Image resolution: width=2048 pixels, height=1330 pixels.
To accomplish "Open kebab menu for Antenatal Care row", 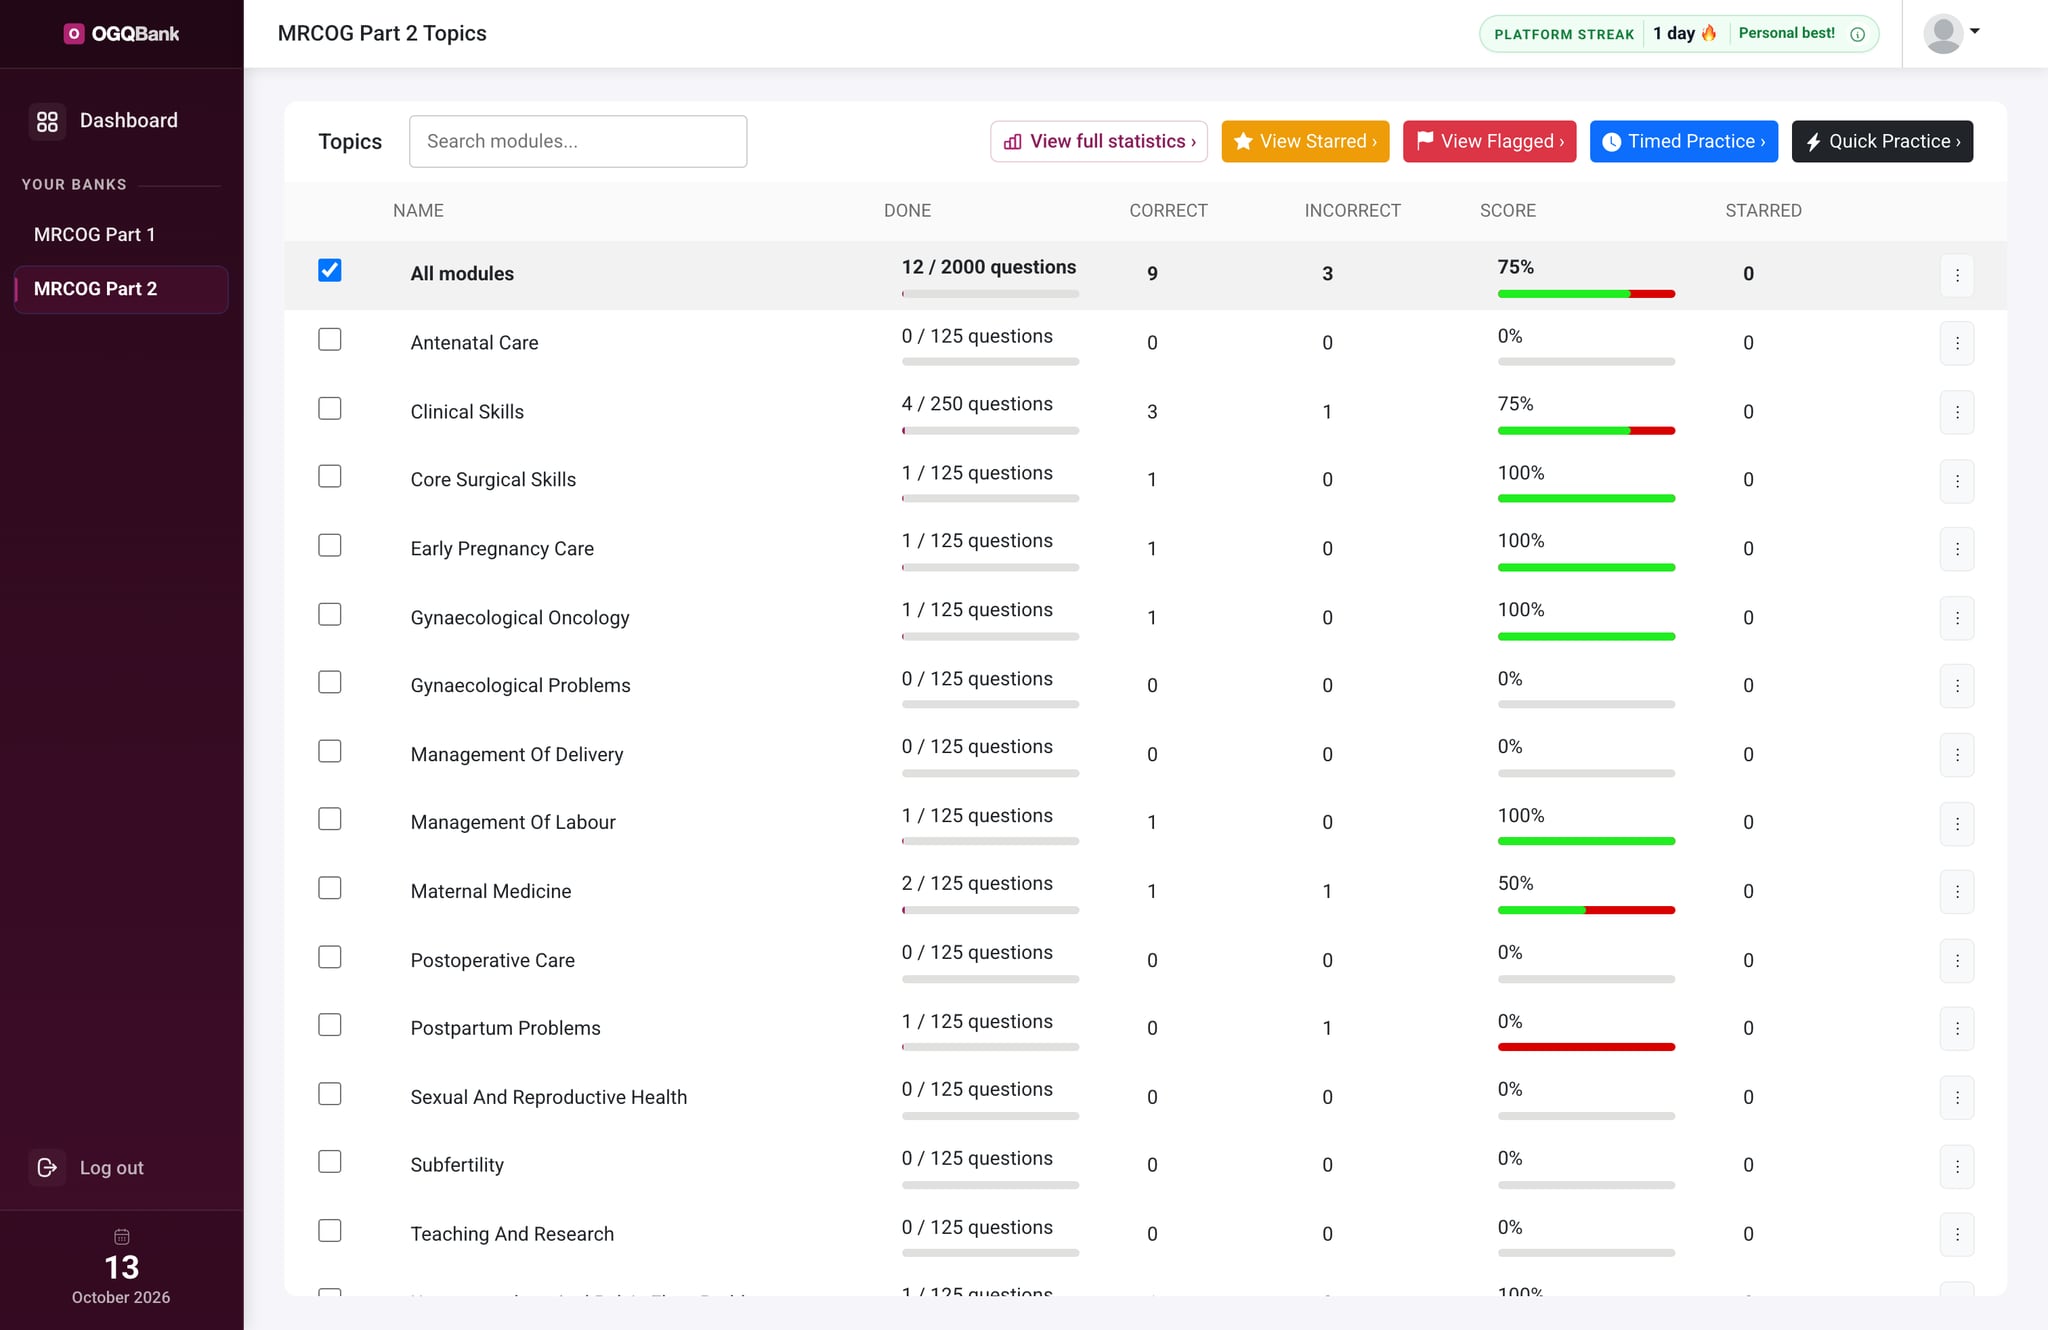I will pyautogui.click(x=1957, y=343).
